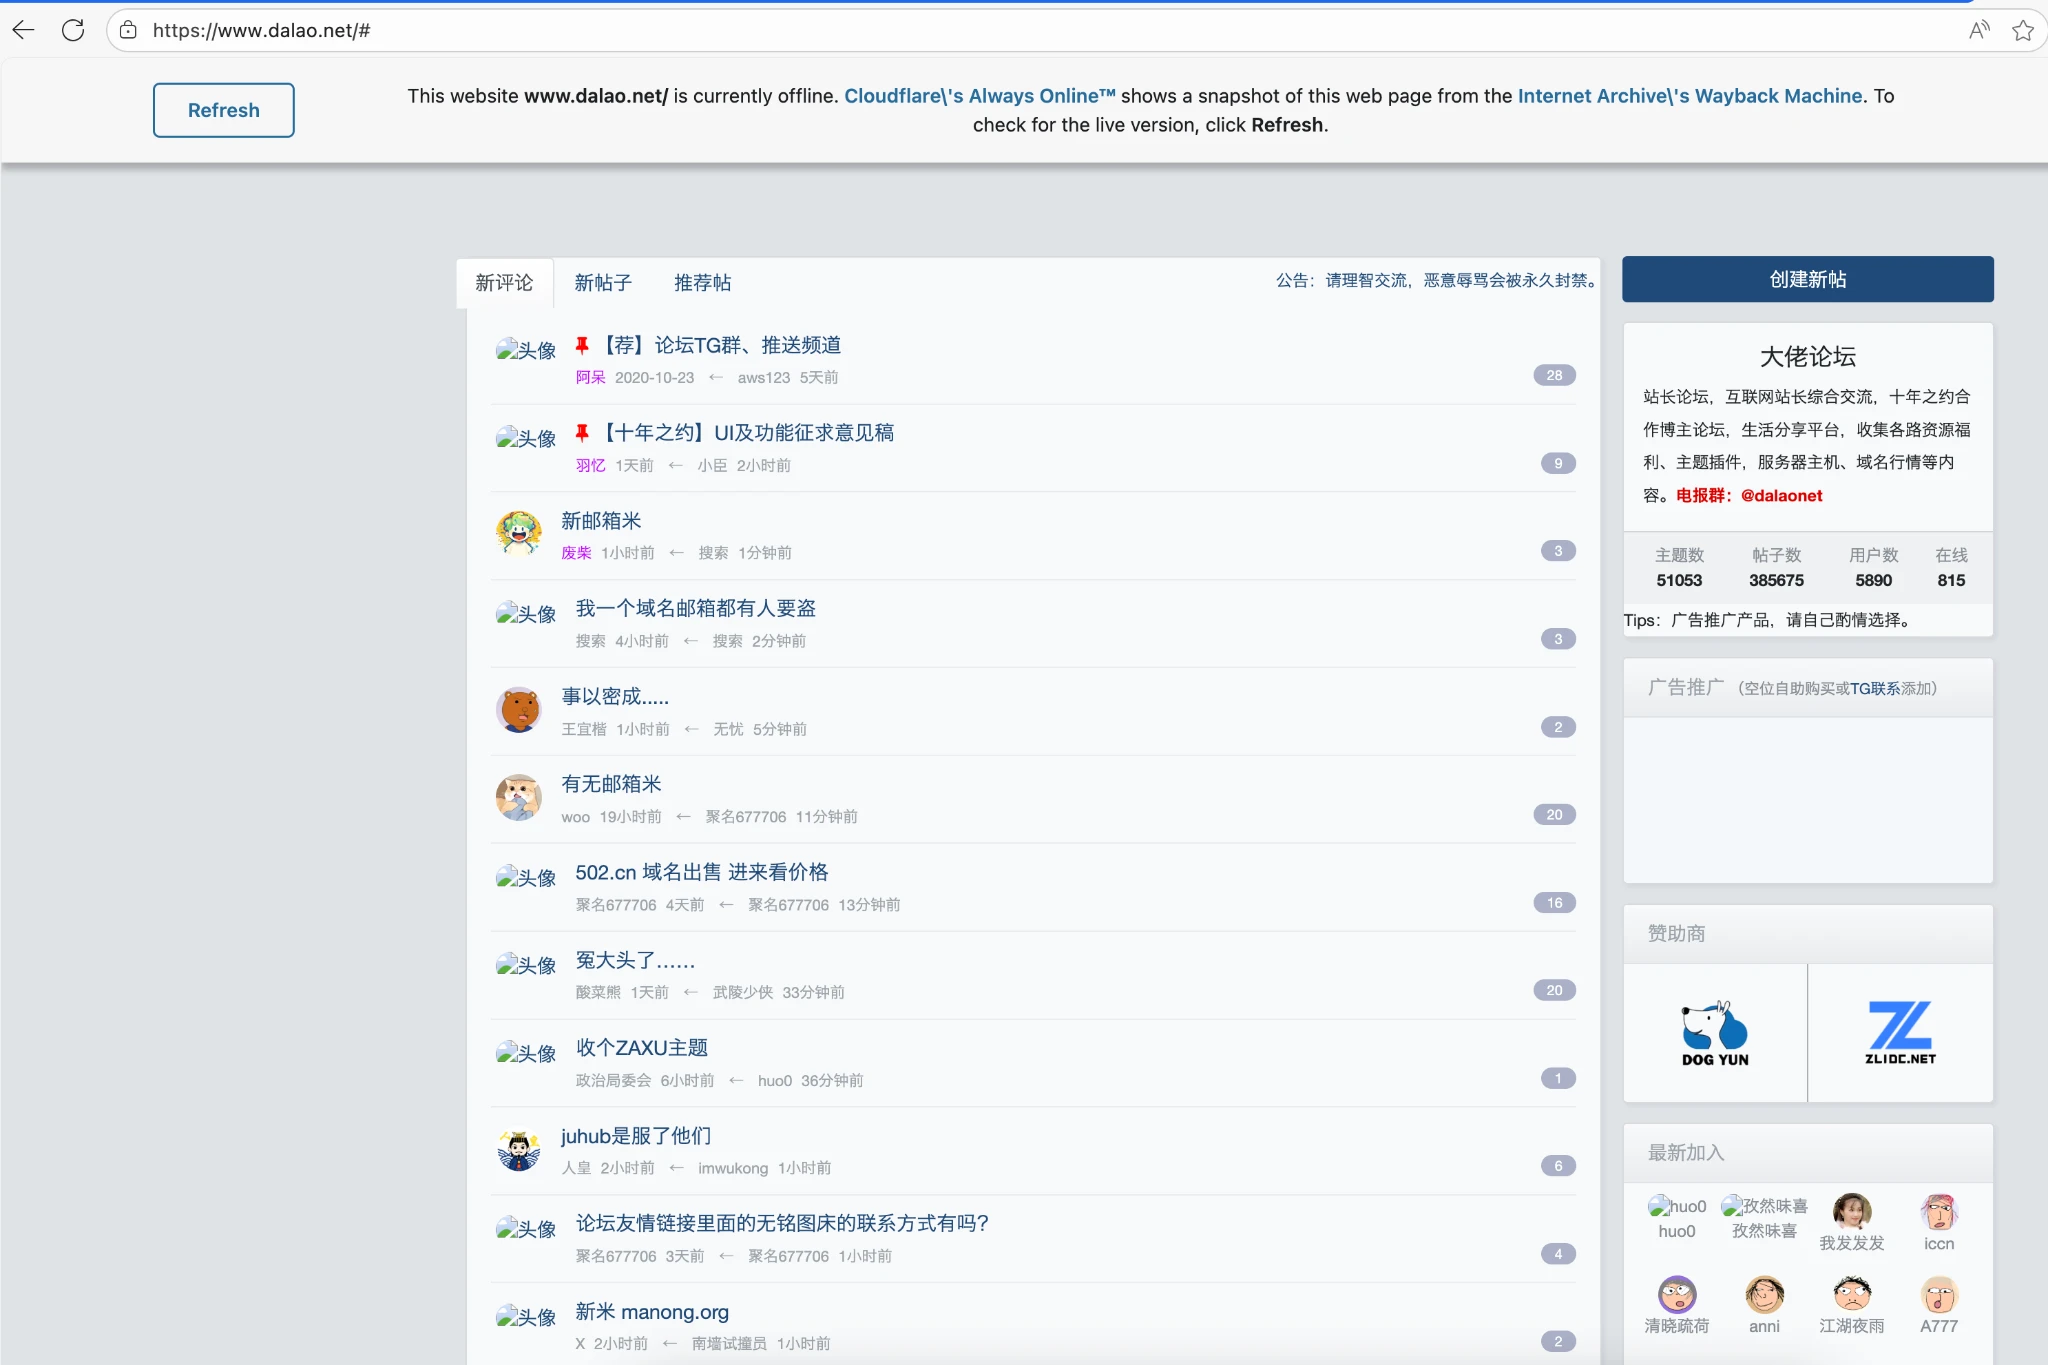
Task: Switch to 新评论 tab
Action: pyautogui.click(x=504, y=283)
